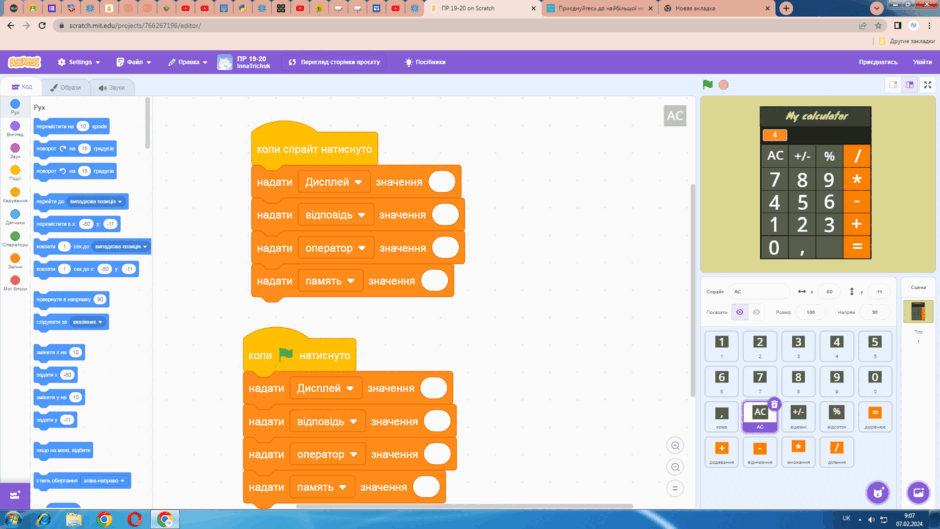The height and width of the screenshot is (529, 940).
Task: Select the Variables block category
Action: [x=15, y=262]
